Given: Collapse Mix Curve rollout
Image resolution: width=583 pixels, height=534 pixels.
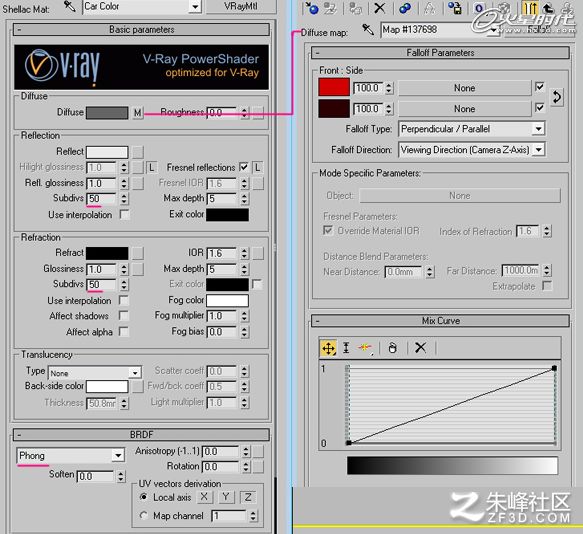Looking at the screenshot, I should coord(440,321).
